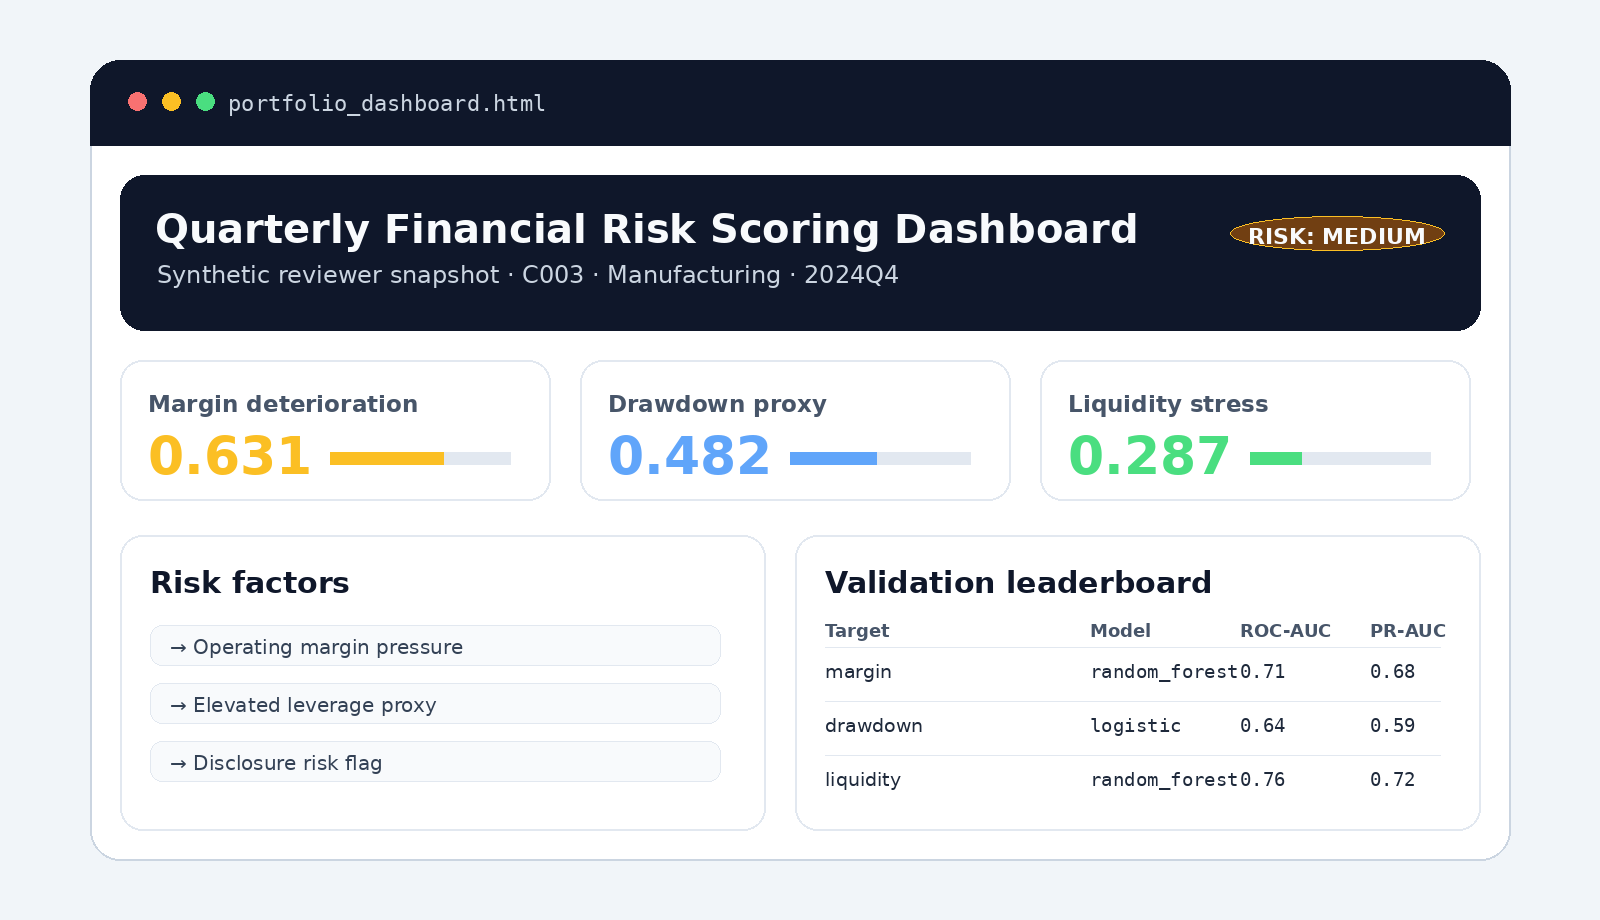
Task: Click the 0.72 PR-AUC value
Action: 1392,780
